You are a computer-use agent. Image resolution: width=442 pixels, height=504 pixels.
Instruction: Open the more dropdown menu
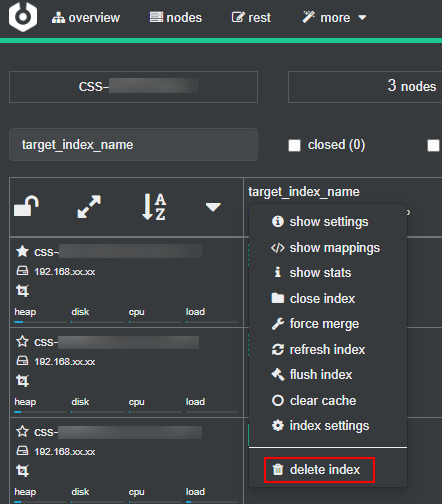click(x=334, y=17)
